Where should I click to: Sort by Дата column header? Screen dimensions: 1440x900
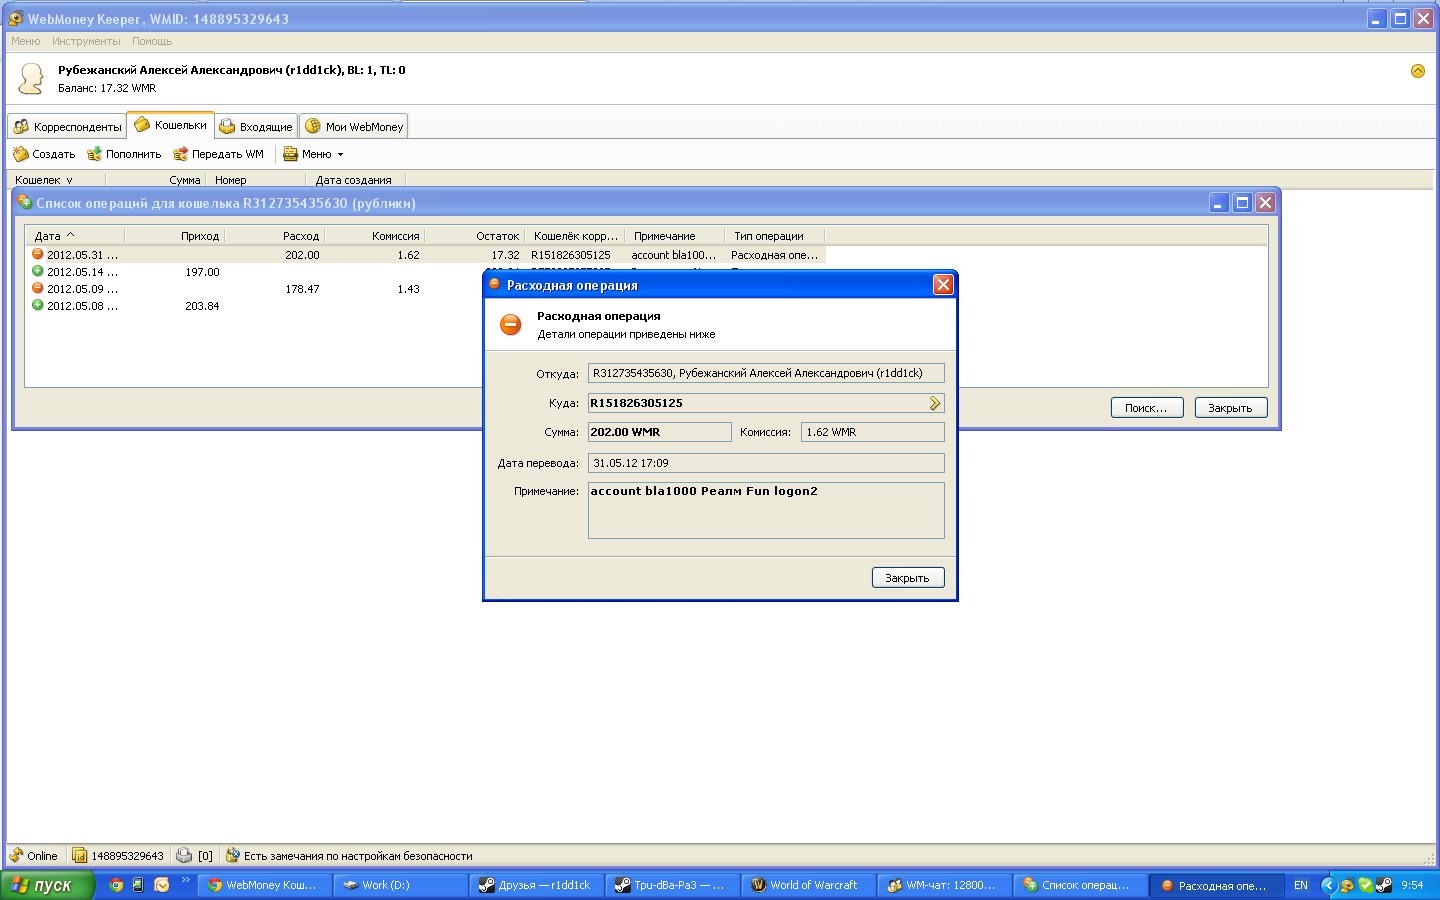pos(75,236)
